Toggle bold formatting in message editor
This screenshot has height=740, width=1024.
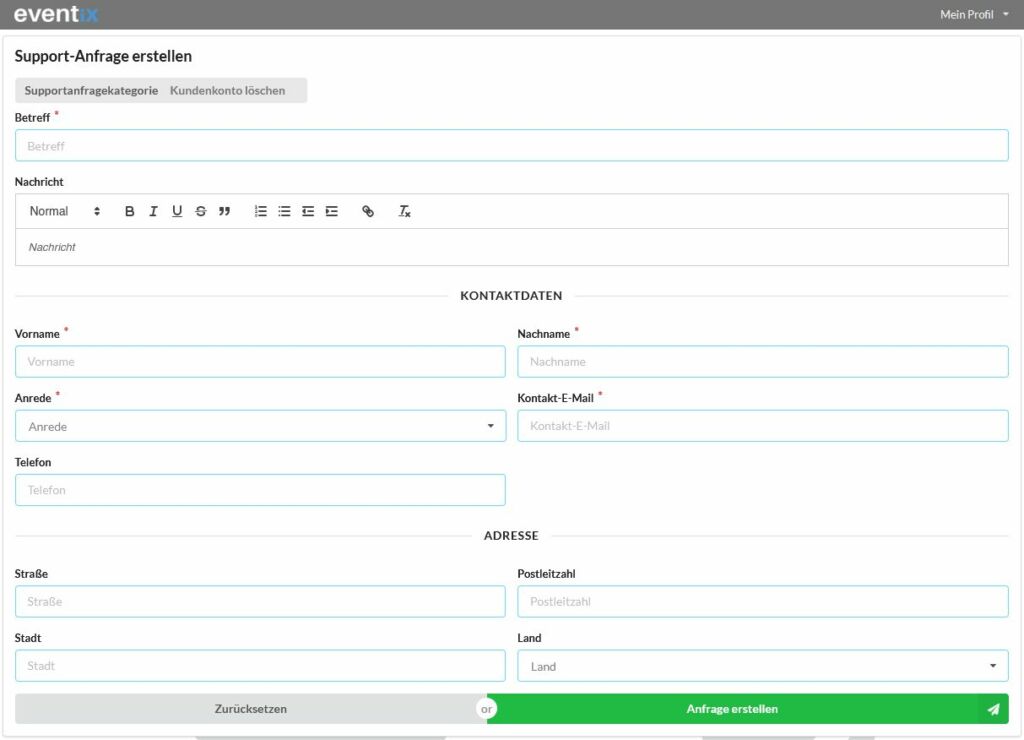(x=129, y=211)
